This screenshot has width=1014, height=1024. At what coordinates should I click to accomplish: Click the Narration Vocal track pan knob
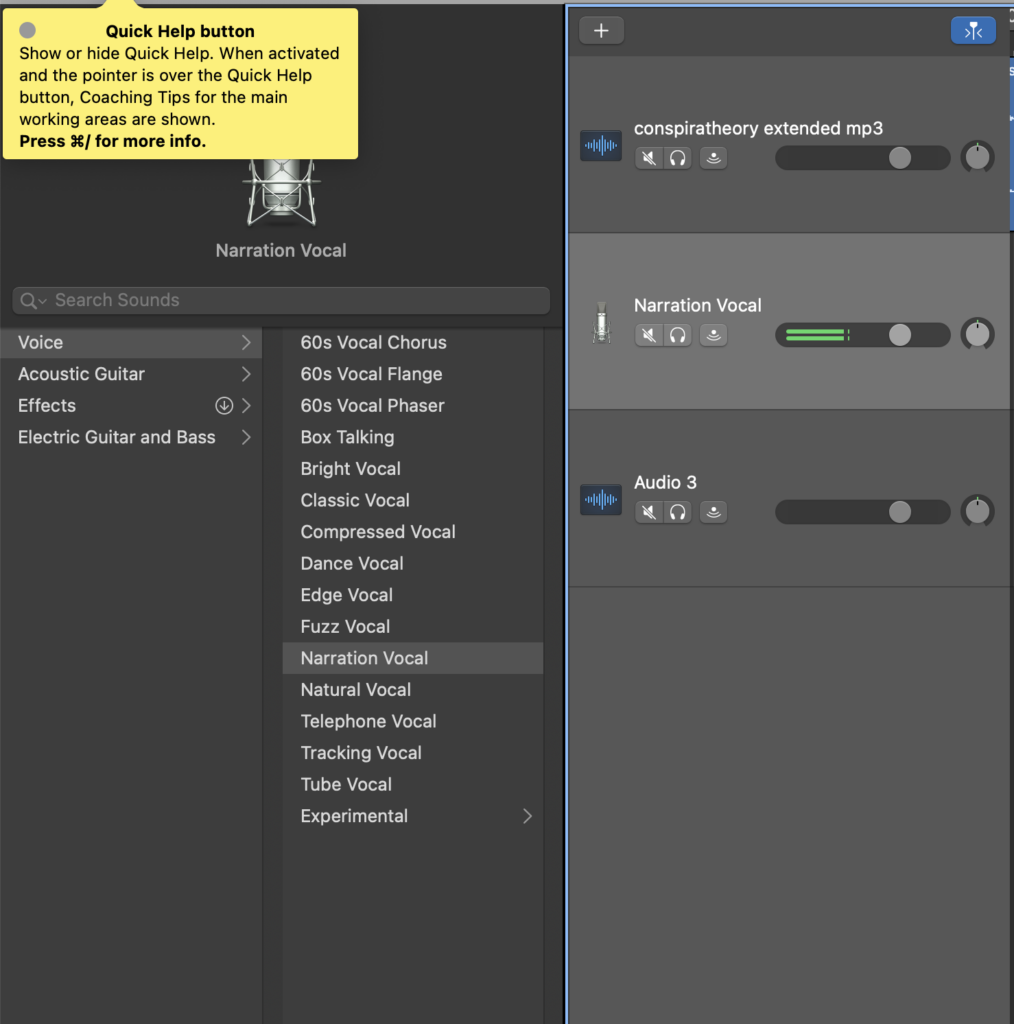point(977,334)
